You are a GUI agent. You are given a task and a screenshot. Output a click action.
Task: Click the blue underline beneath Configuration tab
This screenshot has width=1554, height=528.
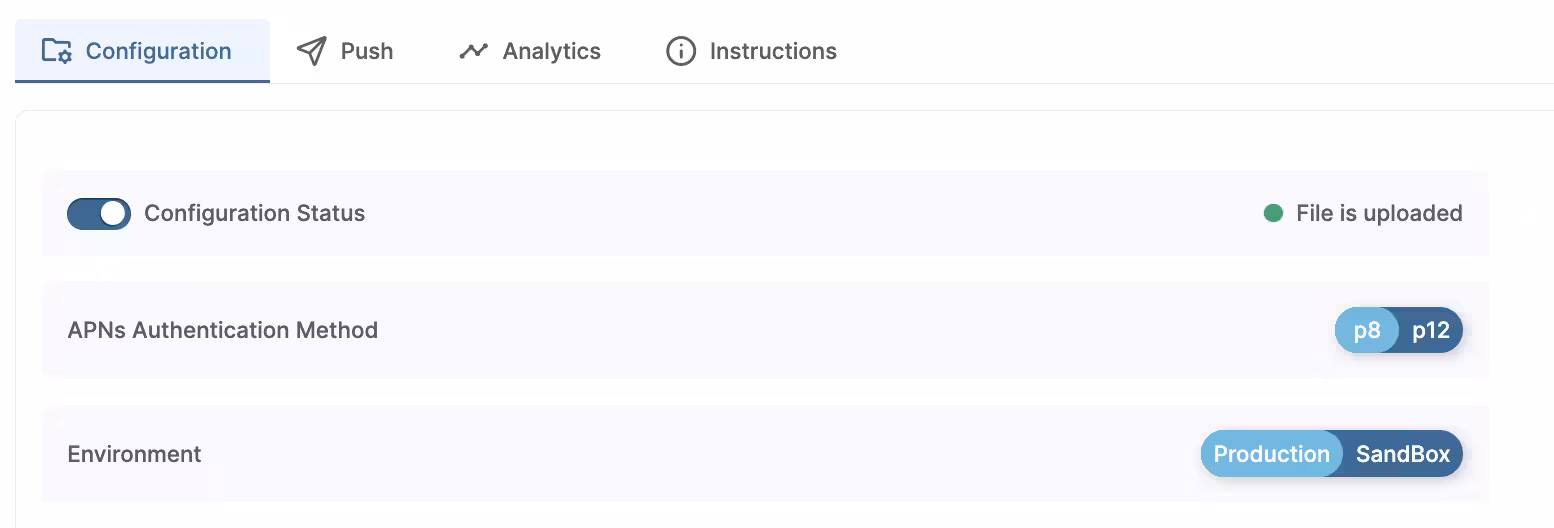pos(142,81)
